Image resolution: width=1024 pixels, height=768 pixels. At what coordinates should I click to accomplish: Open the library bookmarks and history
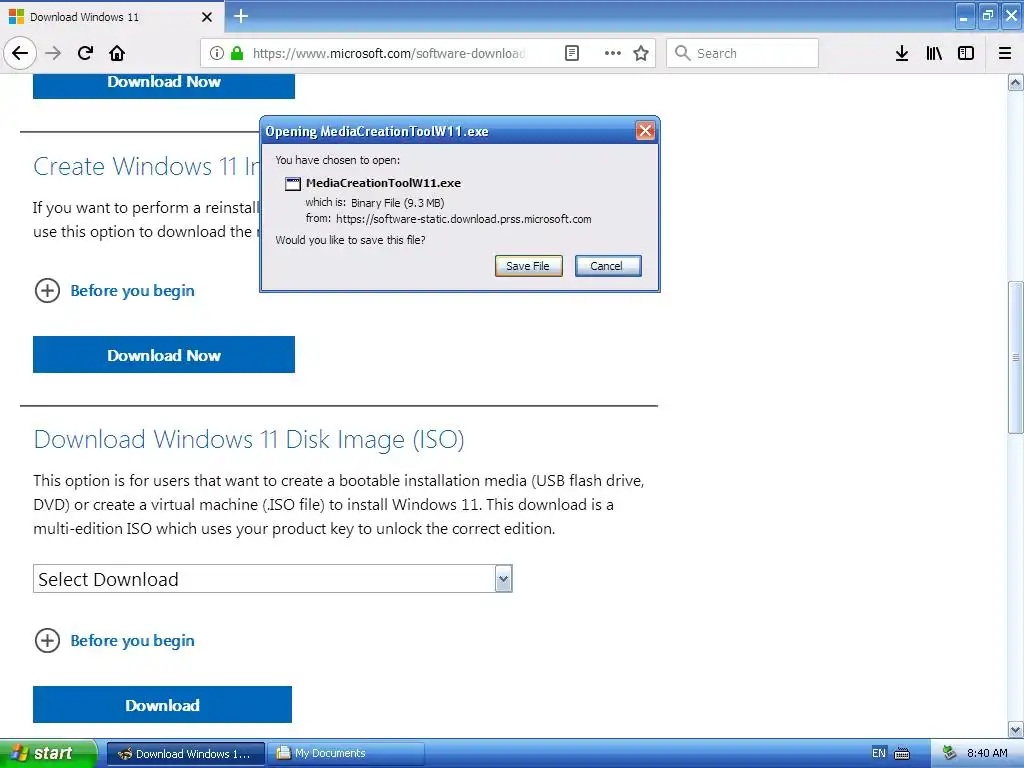click(934, 53)
